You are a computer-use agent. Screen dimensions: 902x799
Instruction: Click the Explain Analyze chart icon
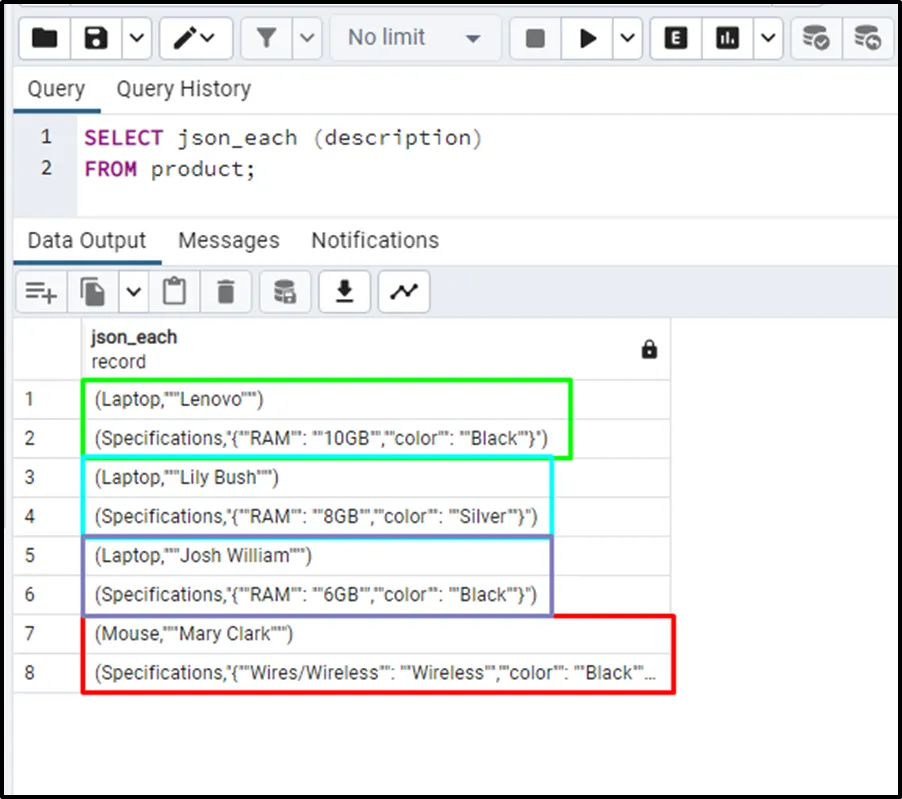click(727, 39)
